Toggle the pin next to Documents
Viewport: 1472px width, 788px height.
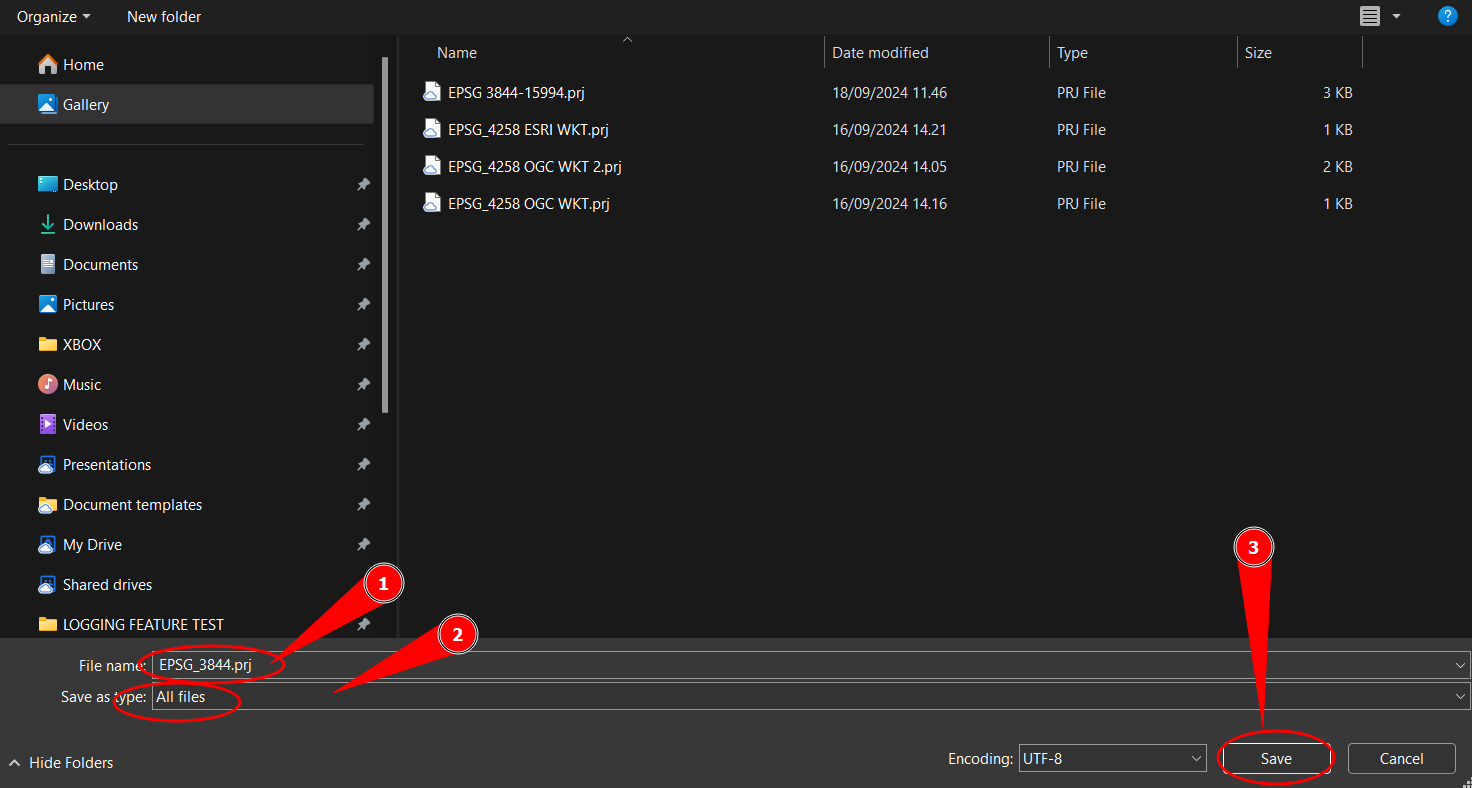(x=363, y=265)
